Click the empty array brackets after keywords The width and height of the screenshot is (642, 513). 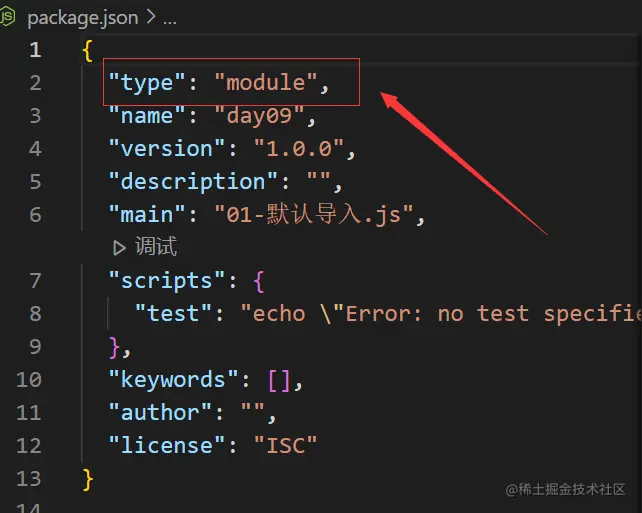tap(279, 380)
